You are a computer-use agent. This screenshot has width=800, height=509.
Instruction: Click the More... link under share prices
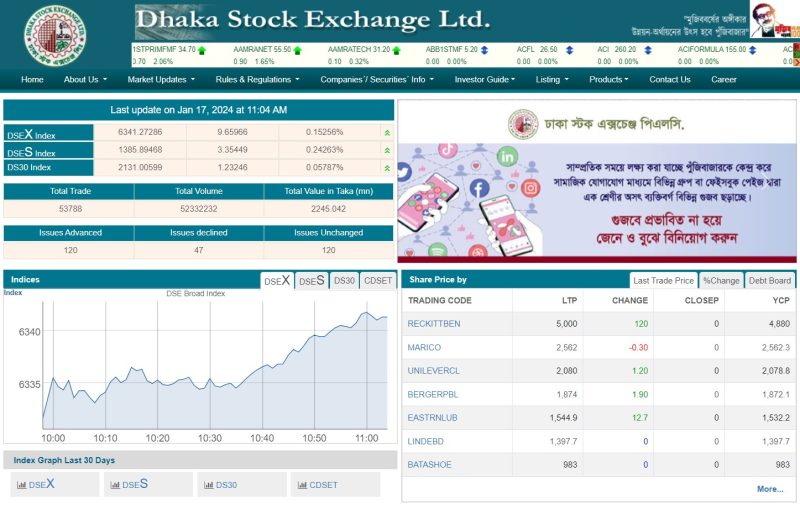770,489
